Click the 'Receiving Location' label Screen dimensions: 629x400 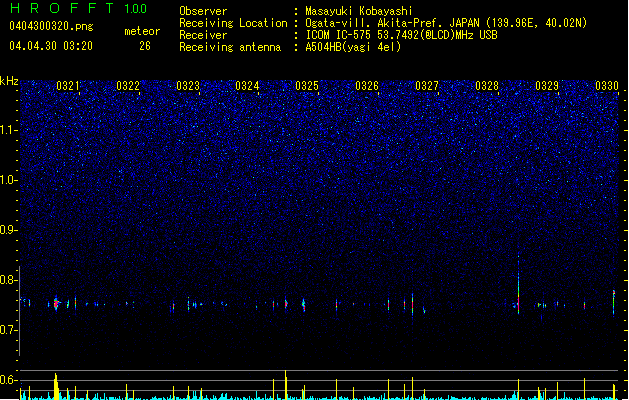233,23
